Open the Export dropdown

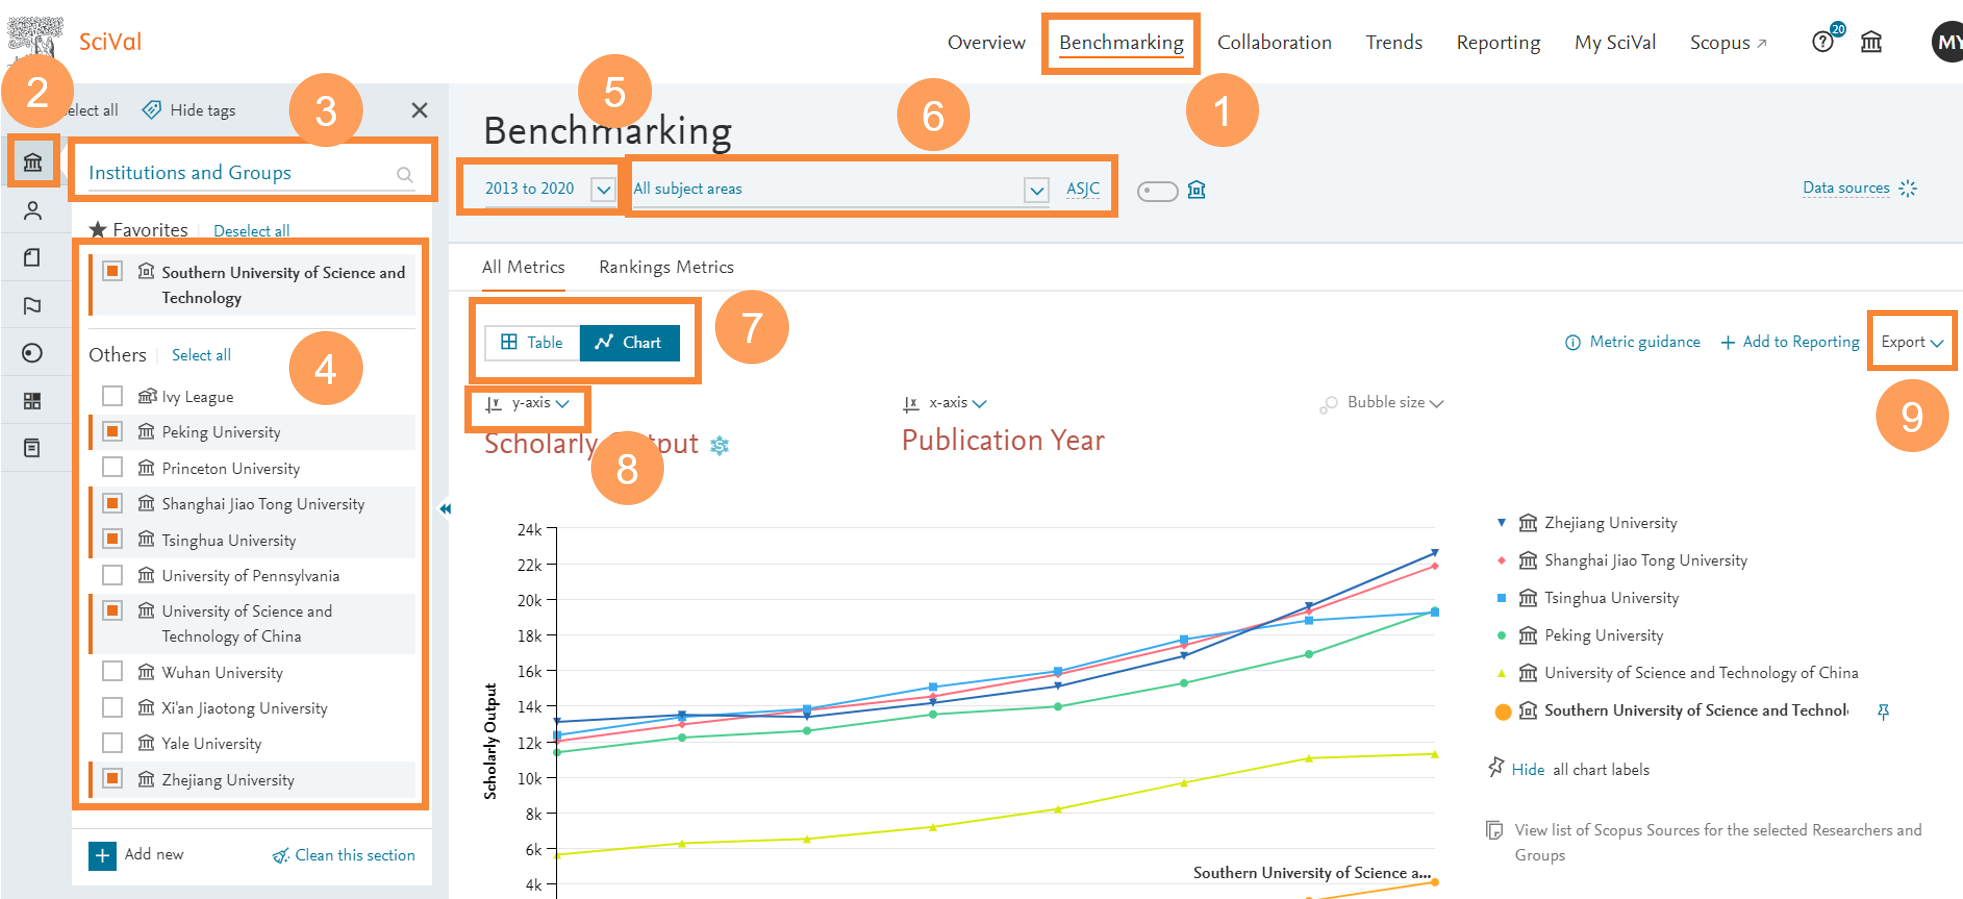[1912, 342]
